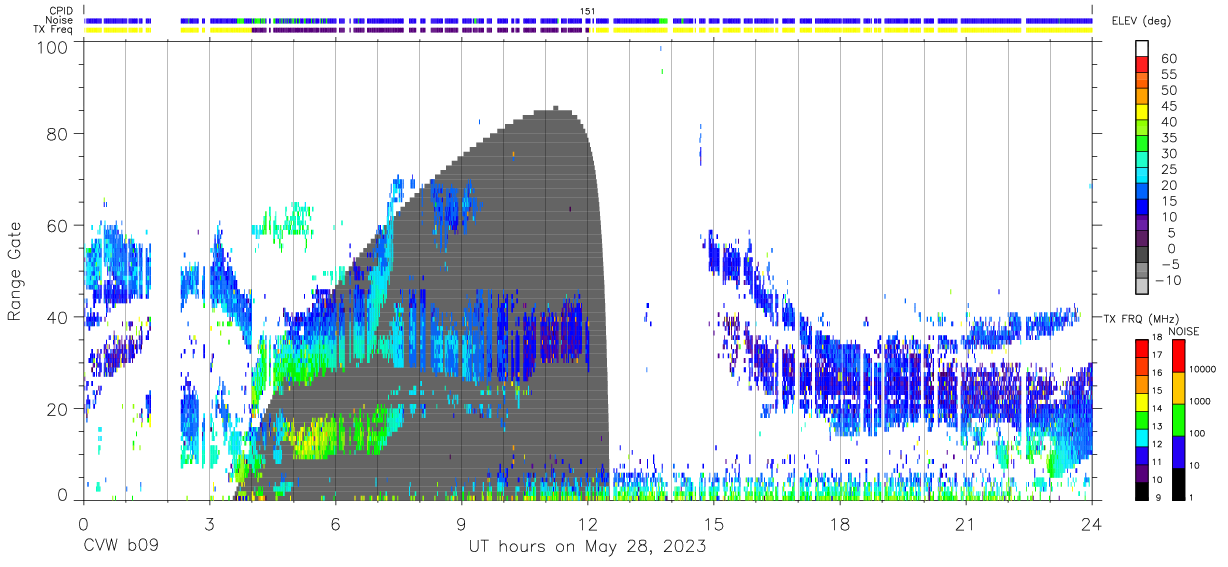Click the 1 label on NOISE colorbar
The height and width of the screenshot is (567, 1228).
(1190, 497)
